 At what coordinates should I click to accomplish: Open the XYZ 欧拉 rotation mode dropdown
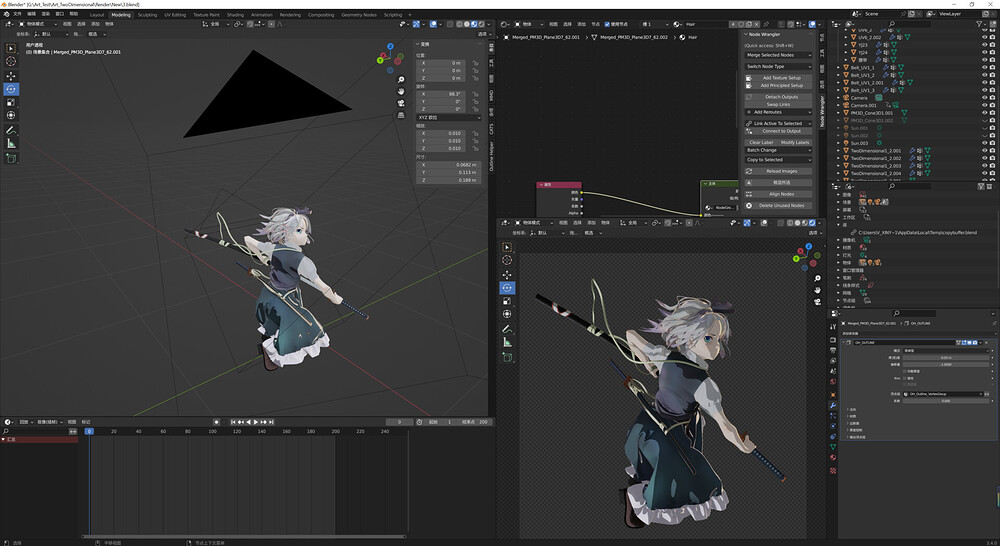(x=449, y=117)
